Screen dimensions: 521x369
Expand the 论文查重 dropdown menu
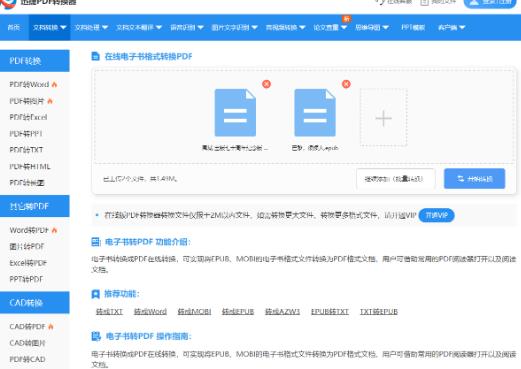(330, 27)
